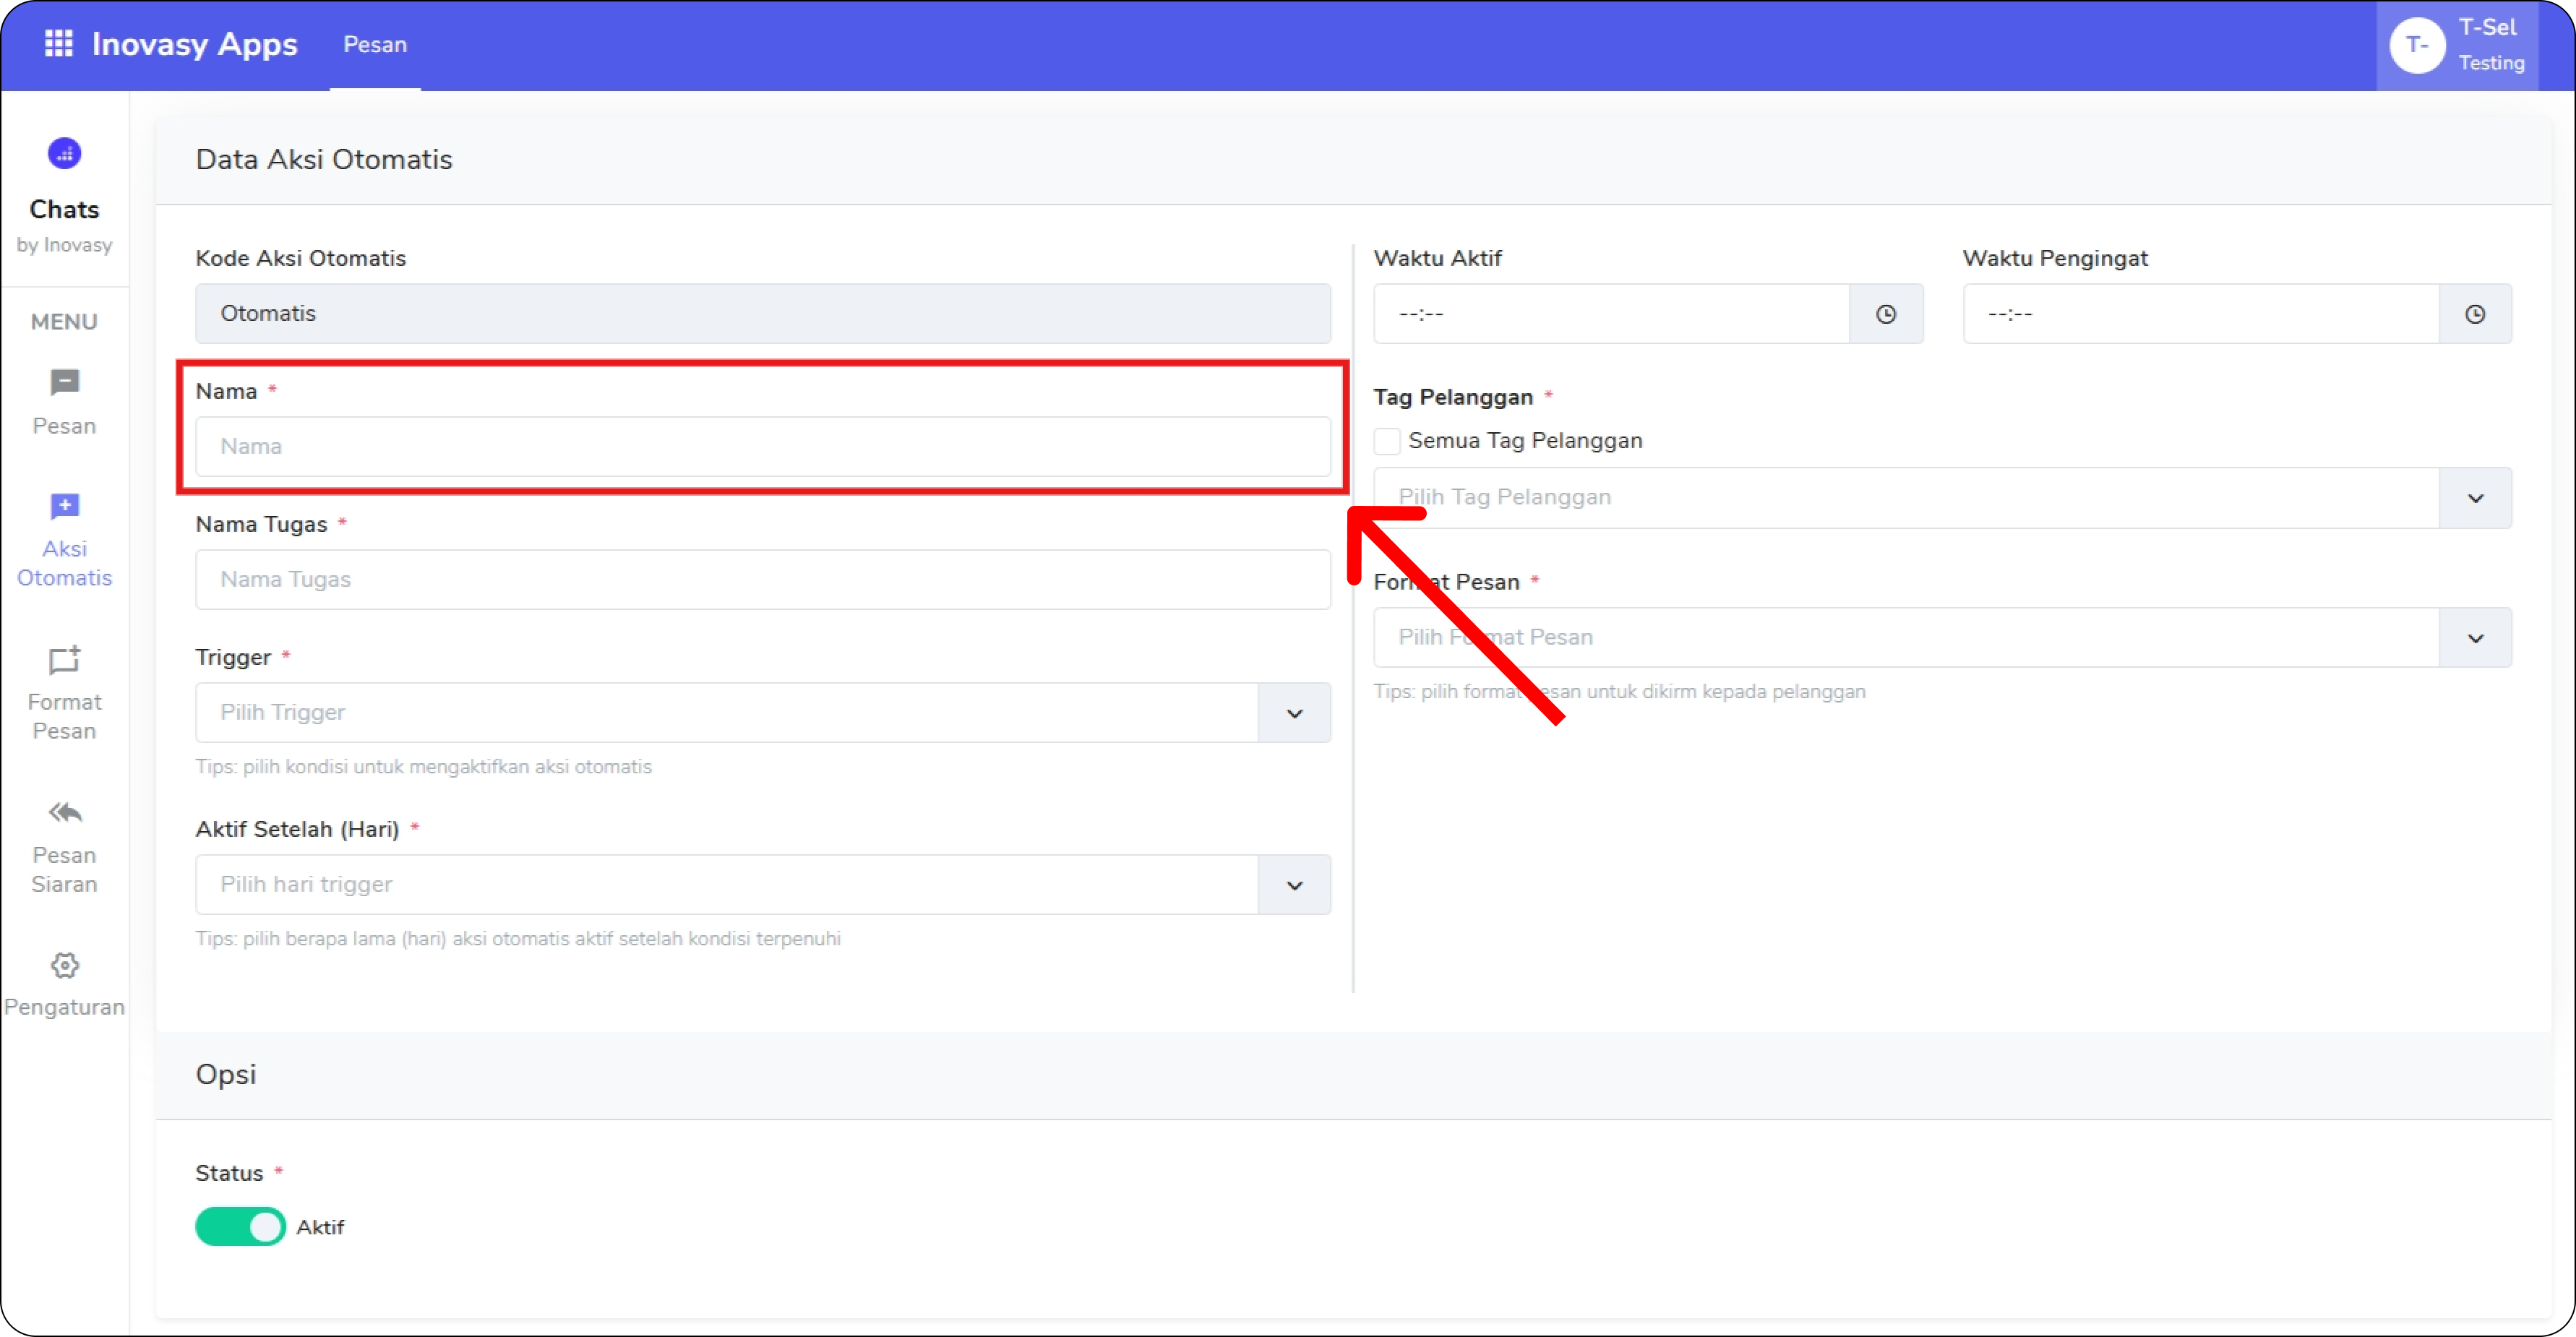Expand Pilih Tag Pelanggan dropdown
Image resolution: width=2576 pixels, height=1337 pixels.
tap(2474, 498)
